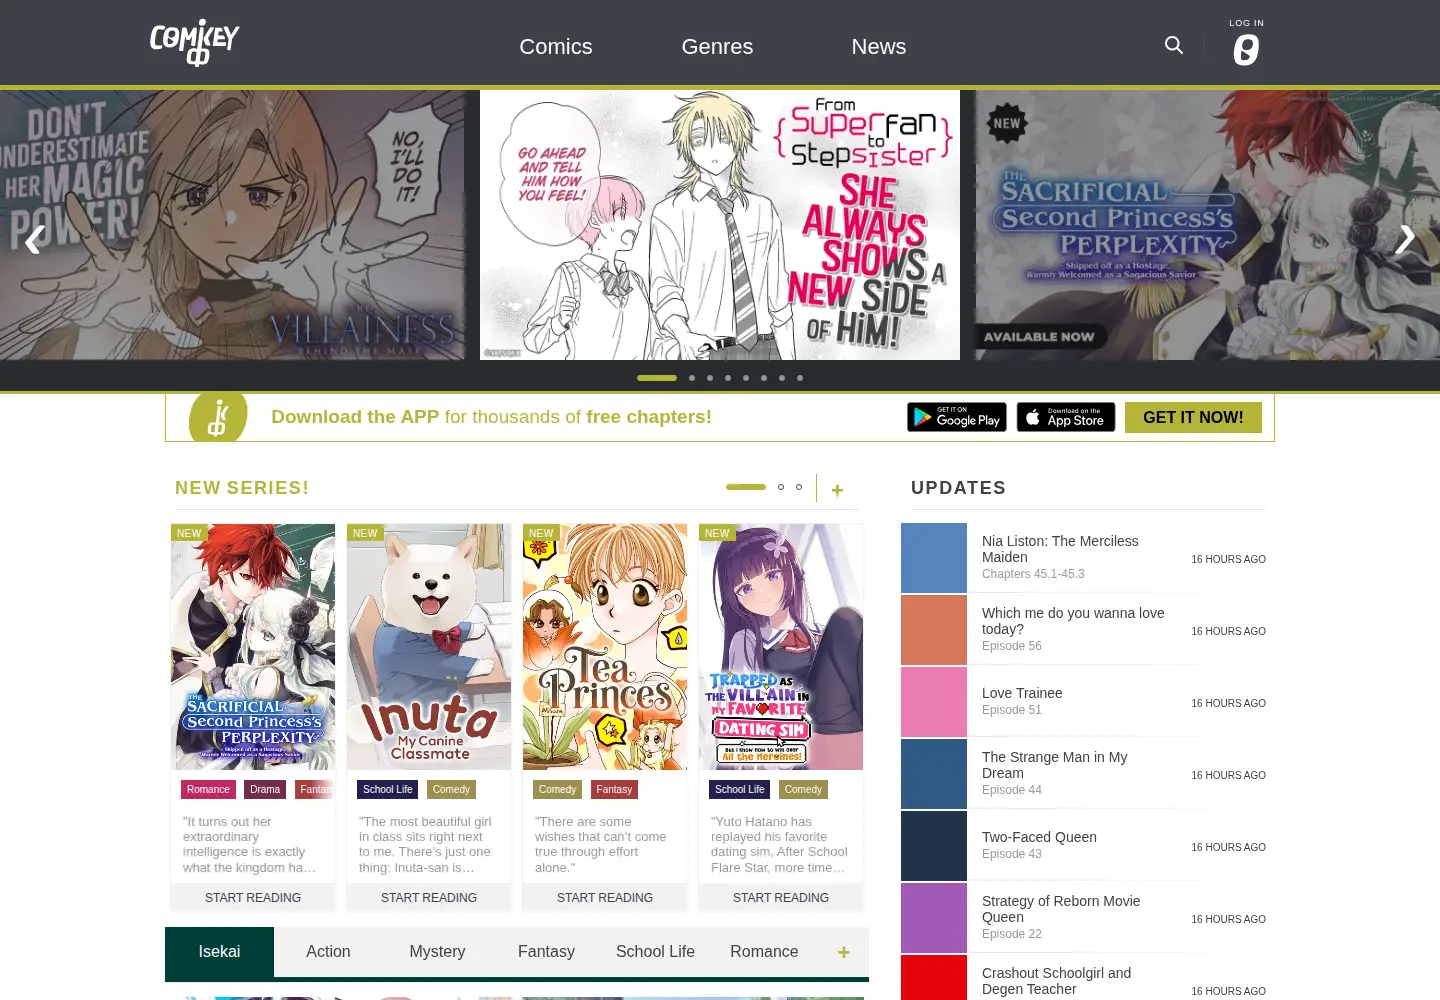Click the Drama genre tag
Image resolution: width=1440 pixels, height=1000 pixels.
(x=265, y=790)
